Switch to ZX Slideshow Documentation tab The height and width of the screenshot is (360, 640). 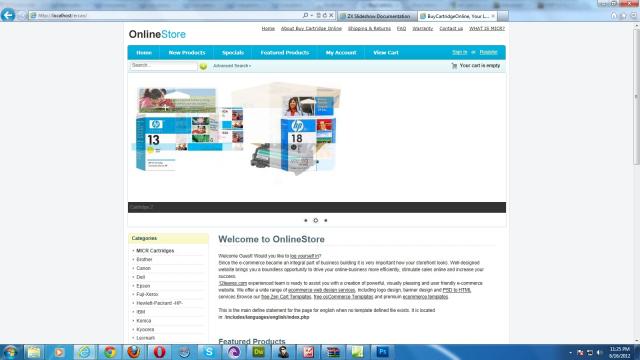(x=378, y=16)
